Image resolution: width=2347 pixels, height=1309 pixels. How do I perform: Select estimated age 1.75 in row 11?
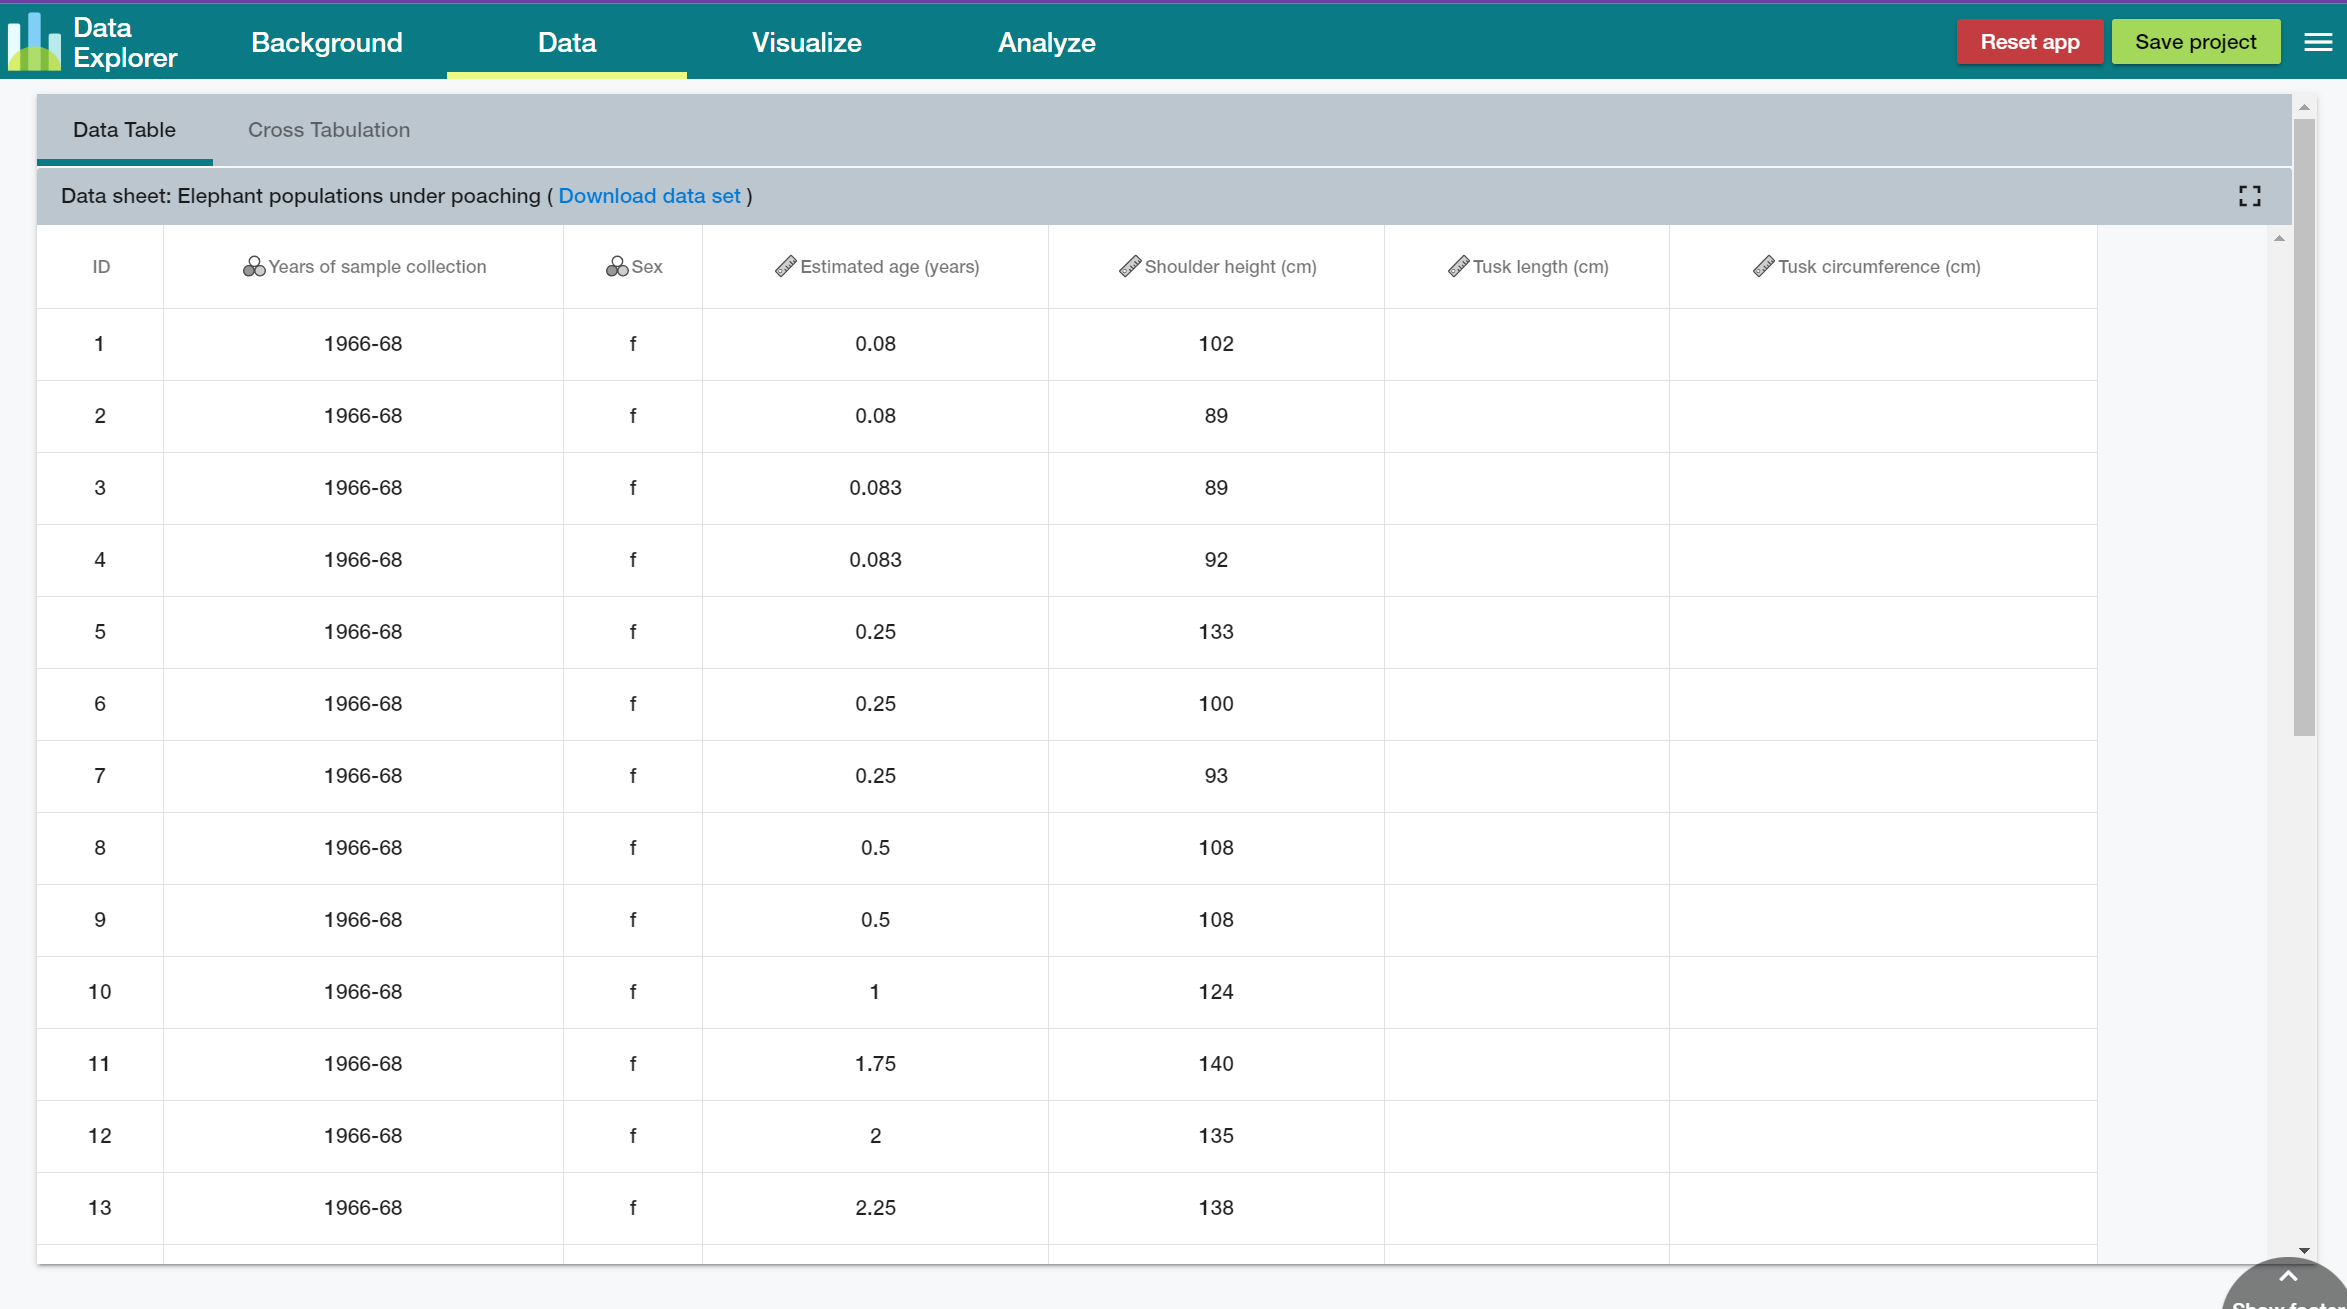pyautogui.click(x=875, y=1064)
